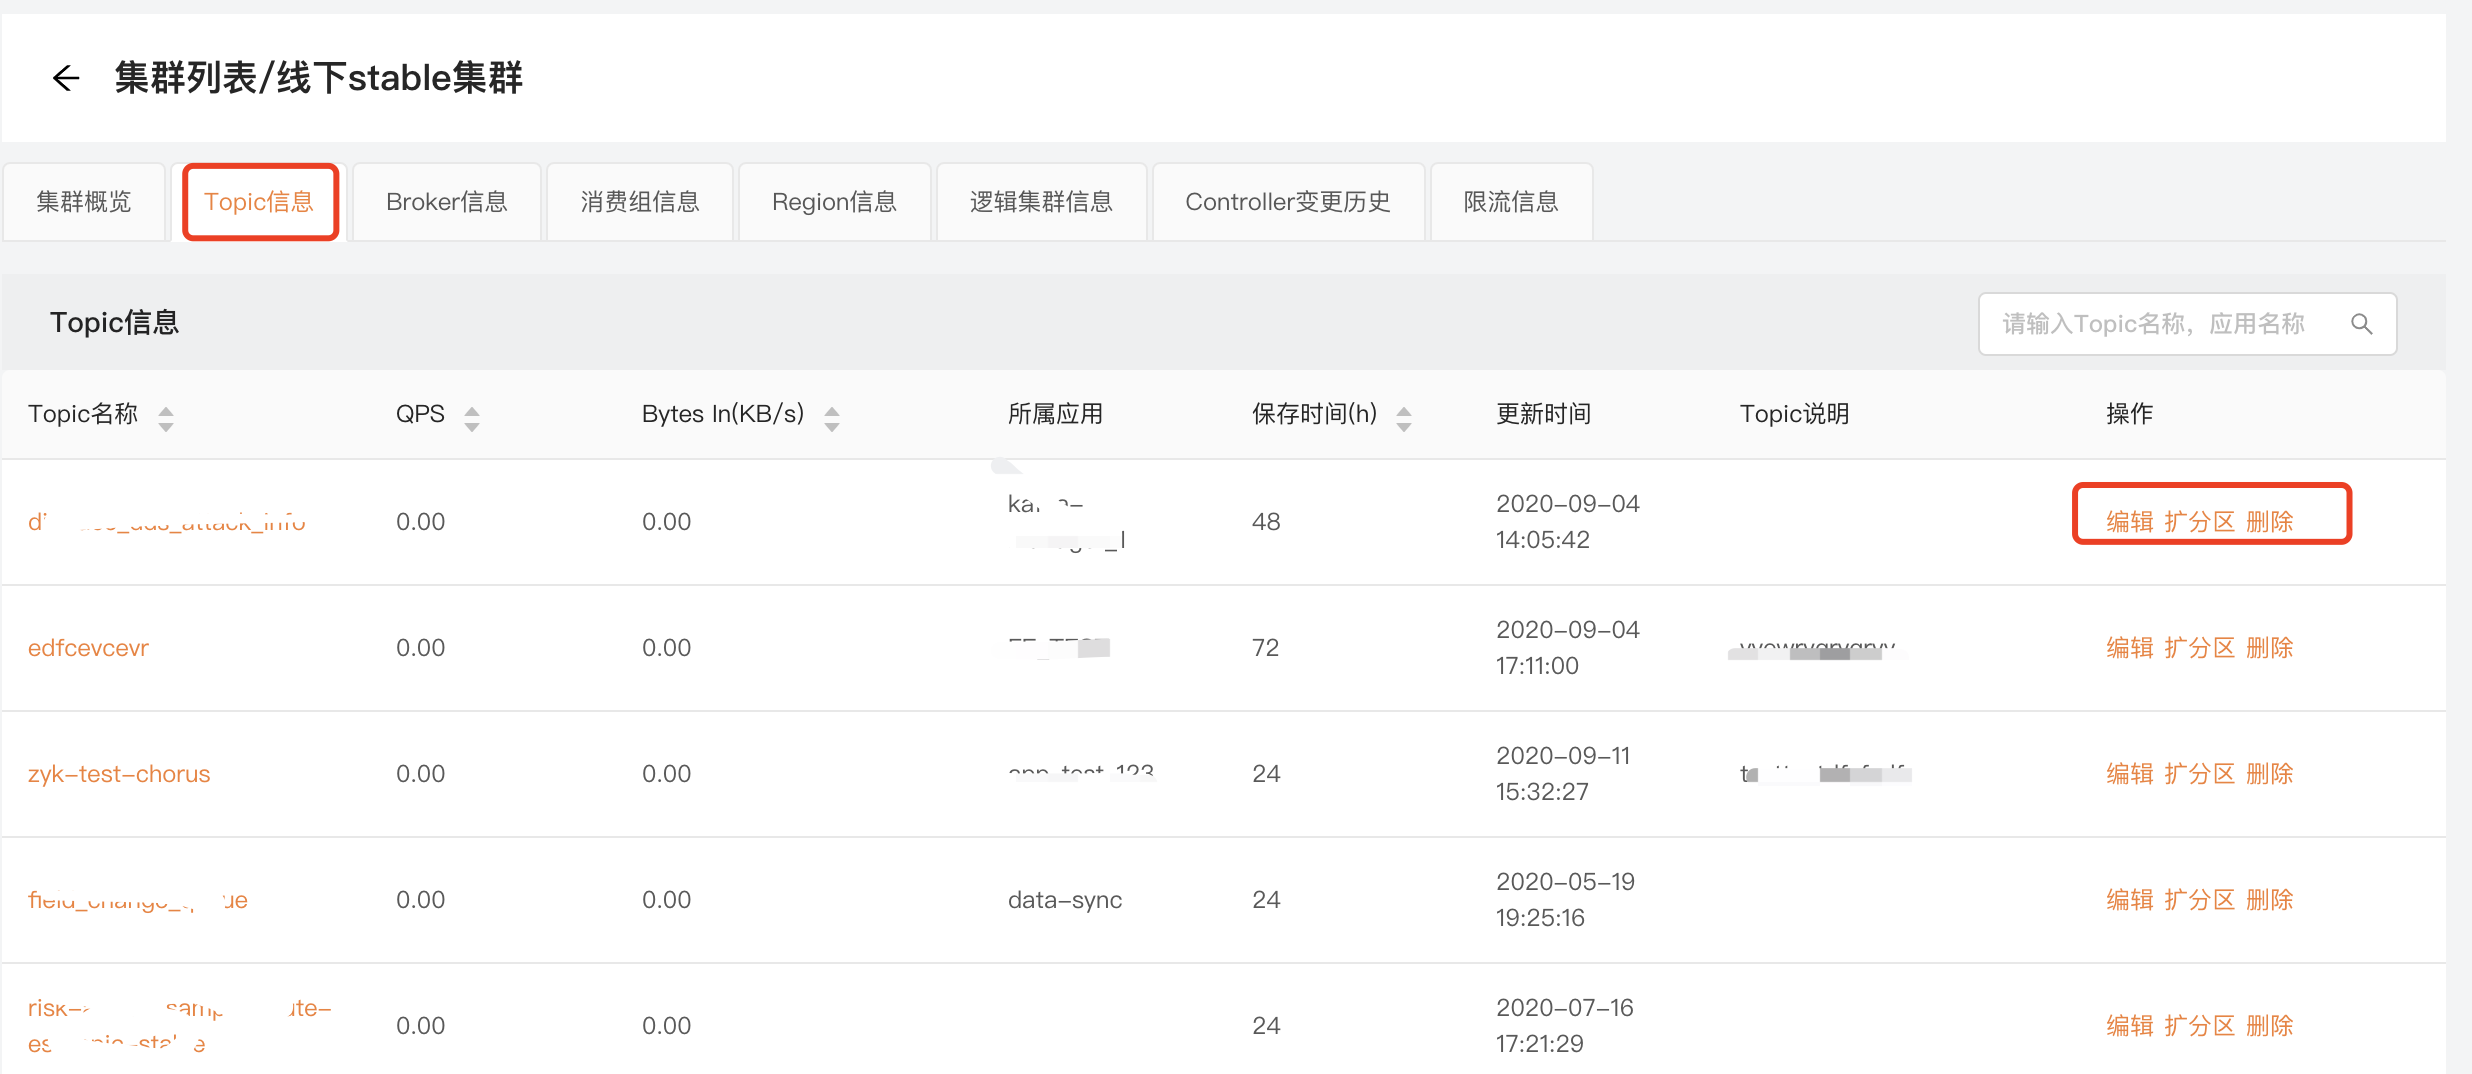
Task: Open the Broker信息 tab
Action: click(446, 202)
